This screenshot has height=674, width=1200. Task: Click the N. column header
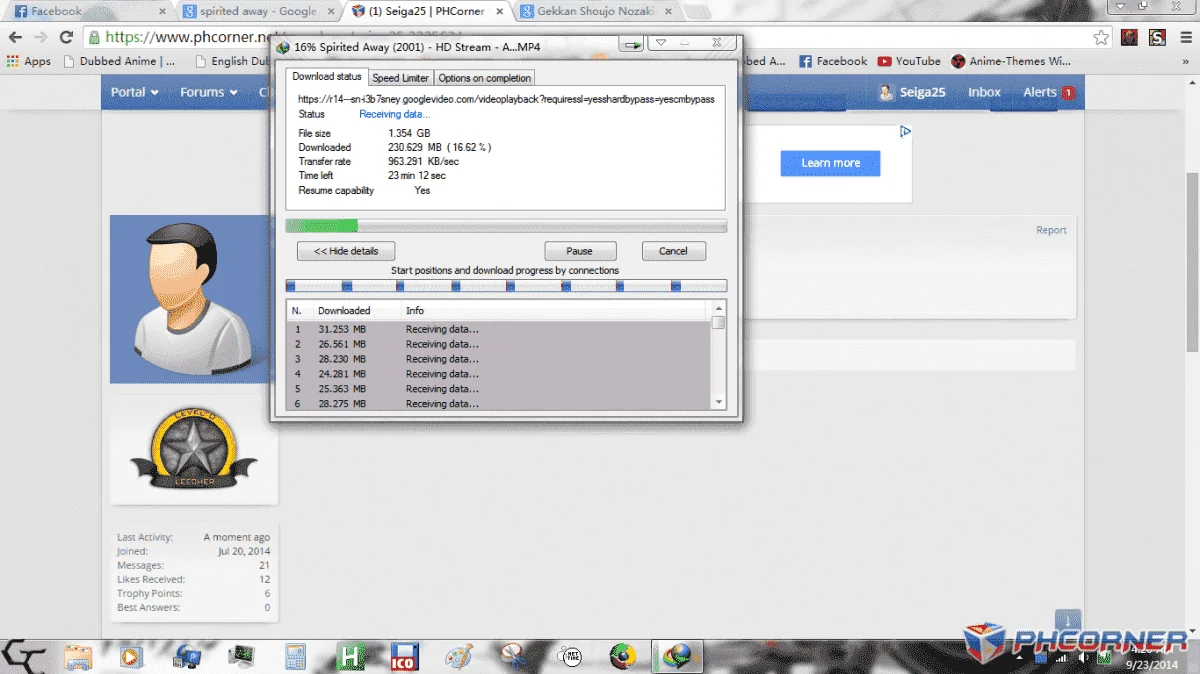click(x=298, y=311)
